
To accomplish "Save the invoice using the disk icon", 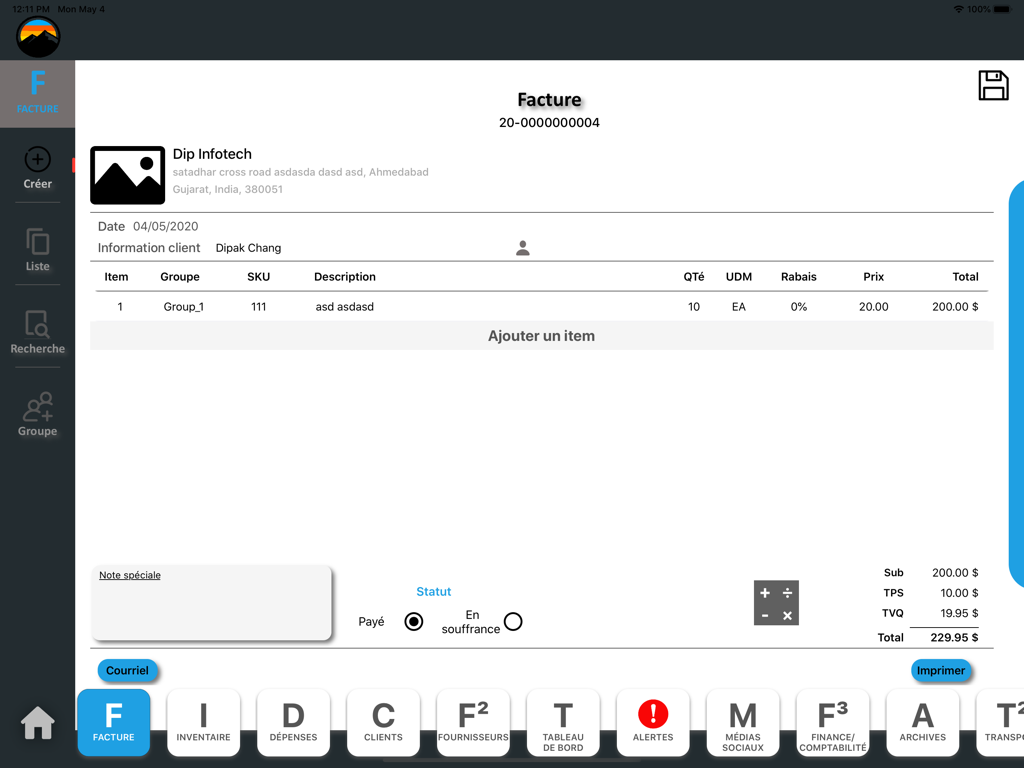I will (993, 86).
